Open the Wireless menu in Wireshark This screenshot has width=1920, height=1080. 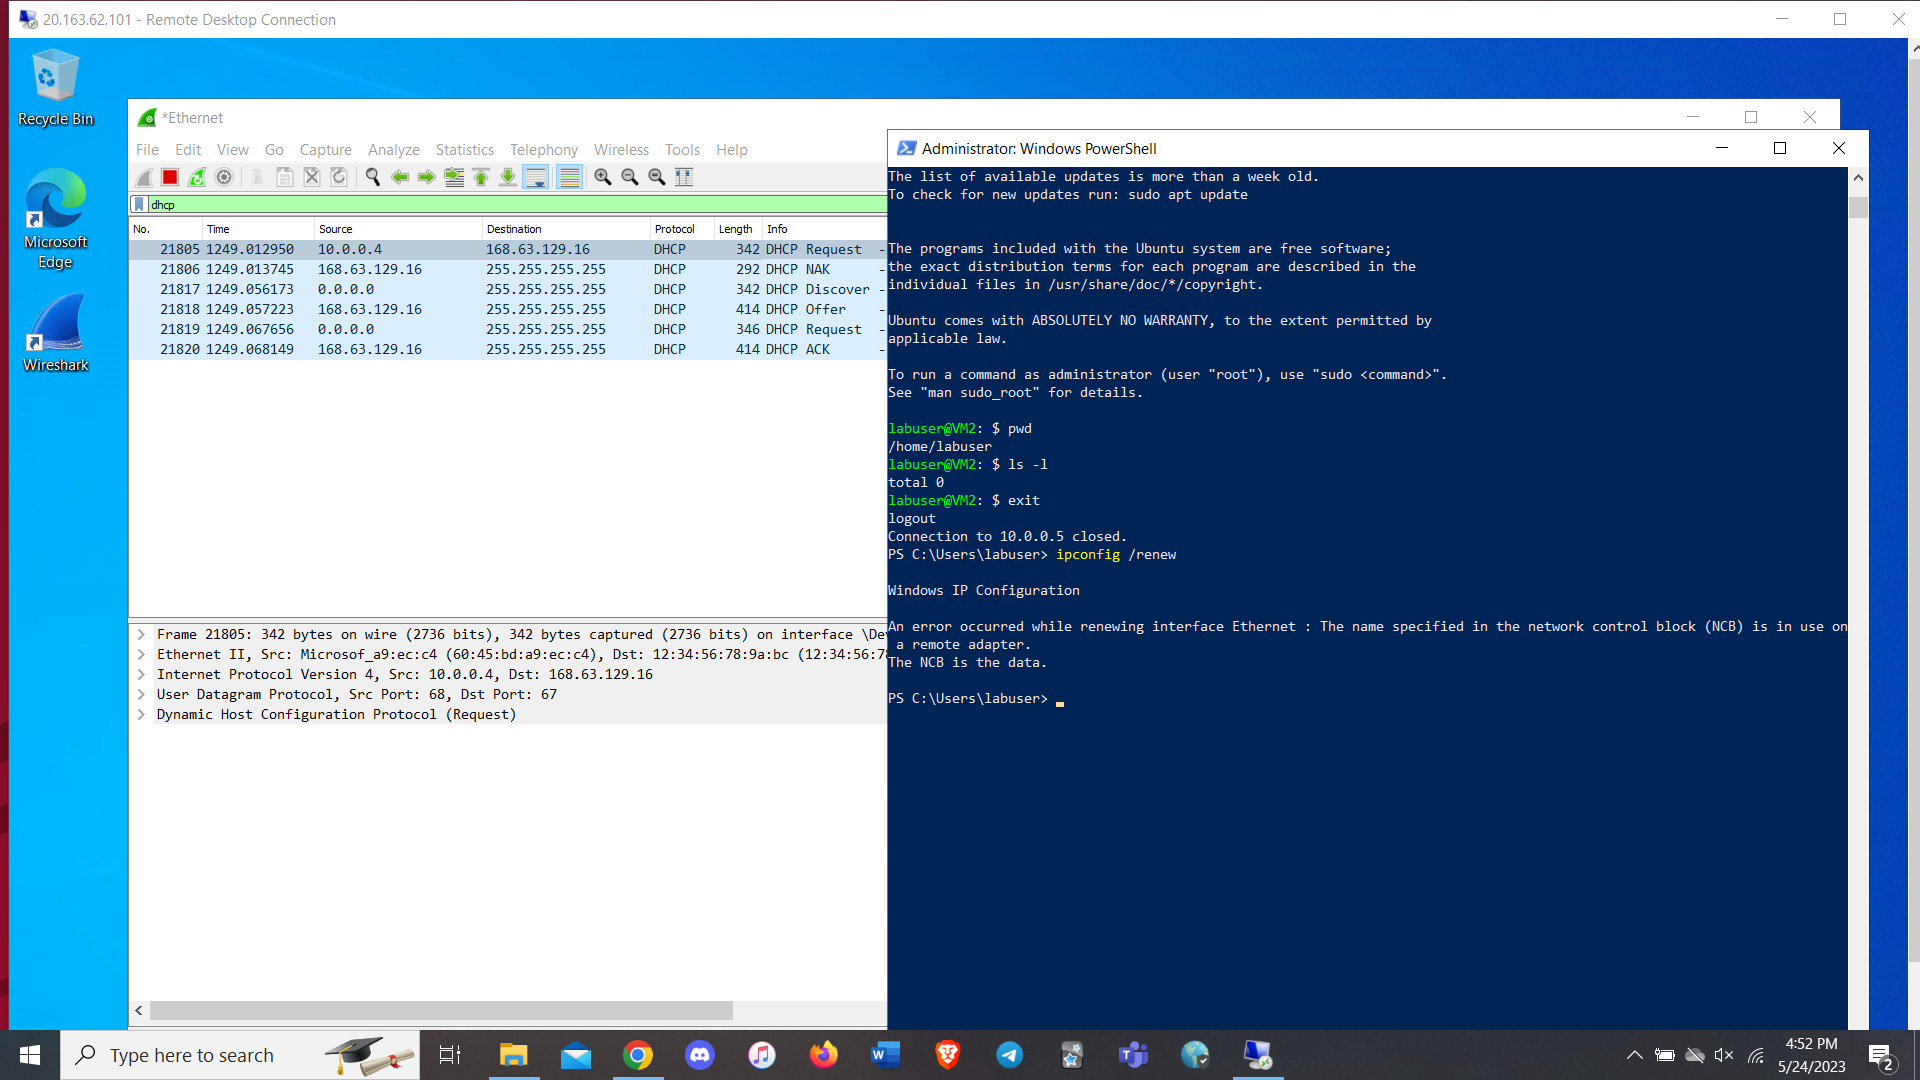pos(621,150)
